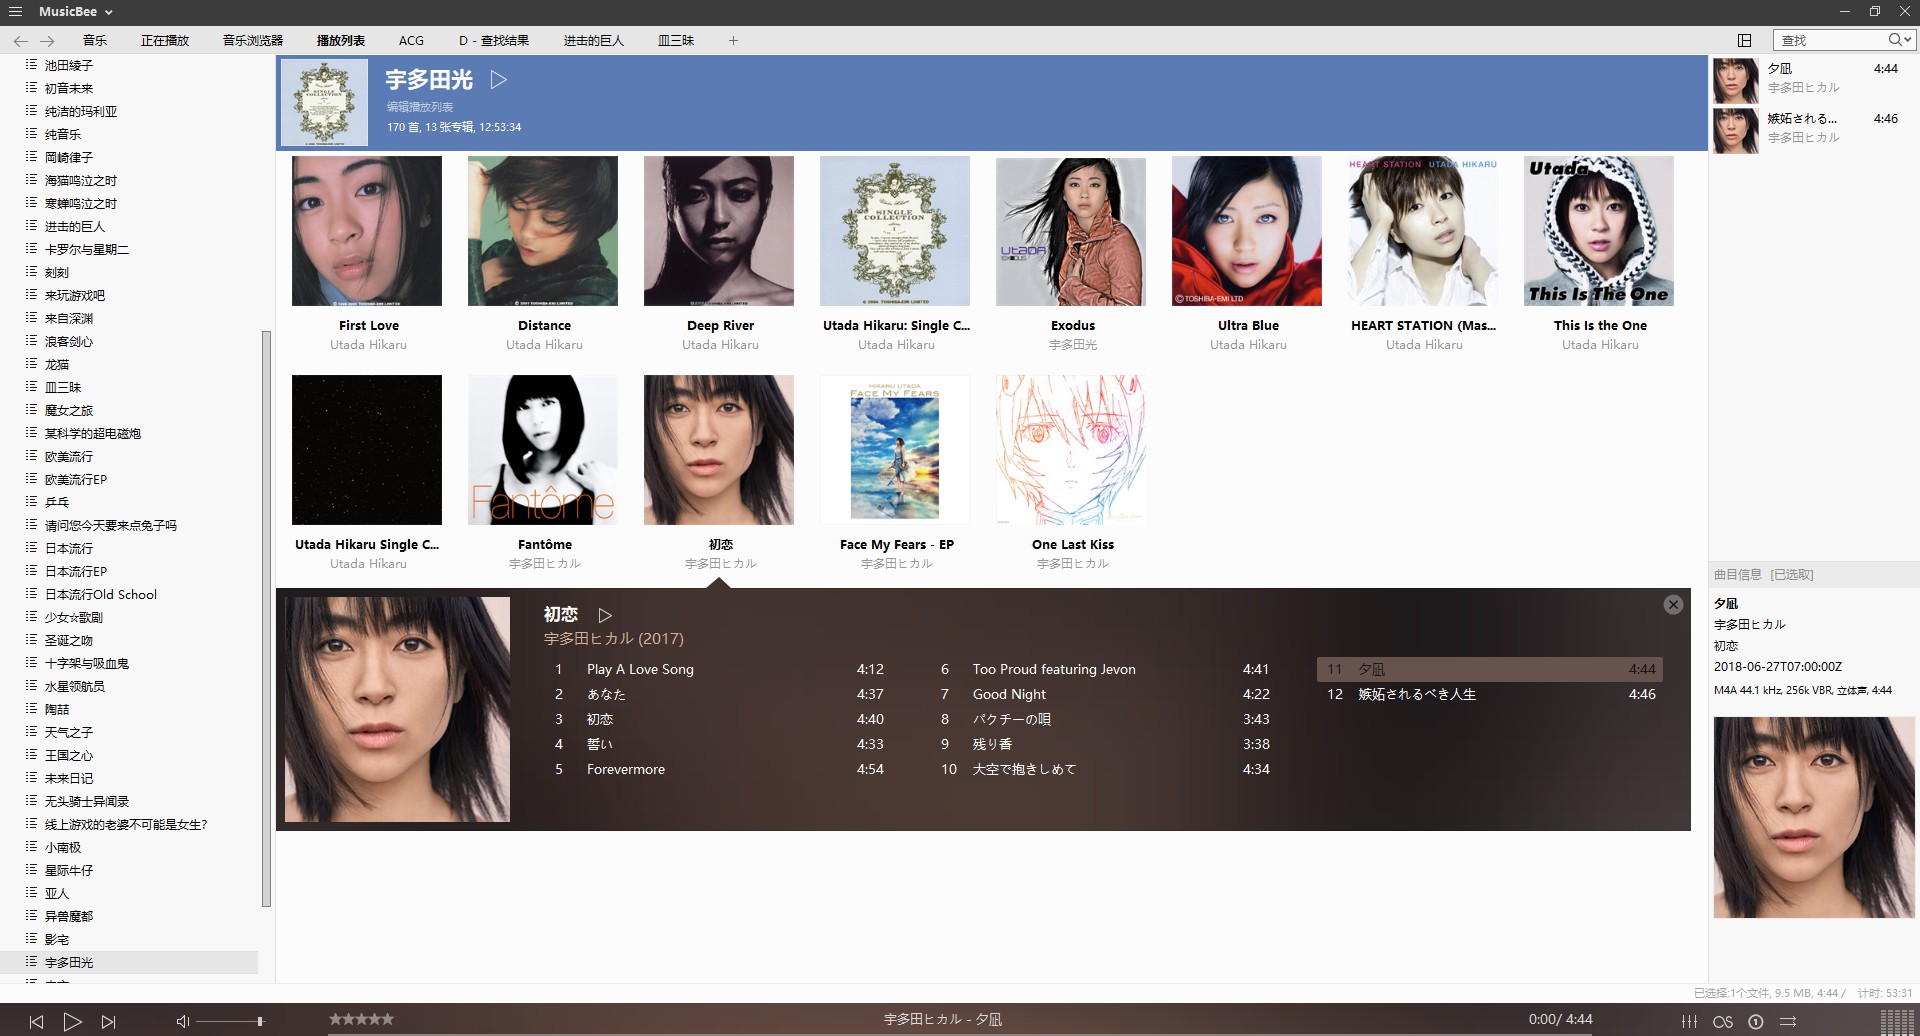Select track Forevermore

click(x=719, y=769)
